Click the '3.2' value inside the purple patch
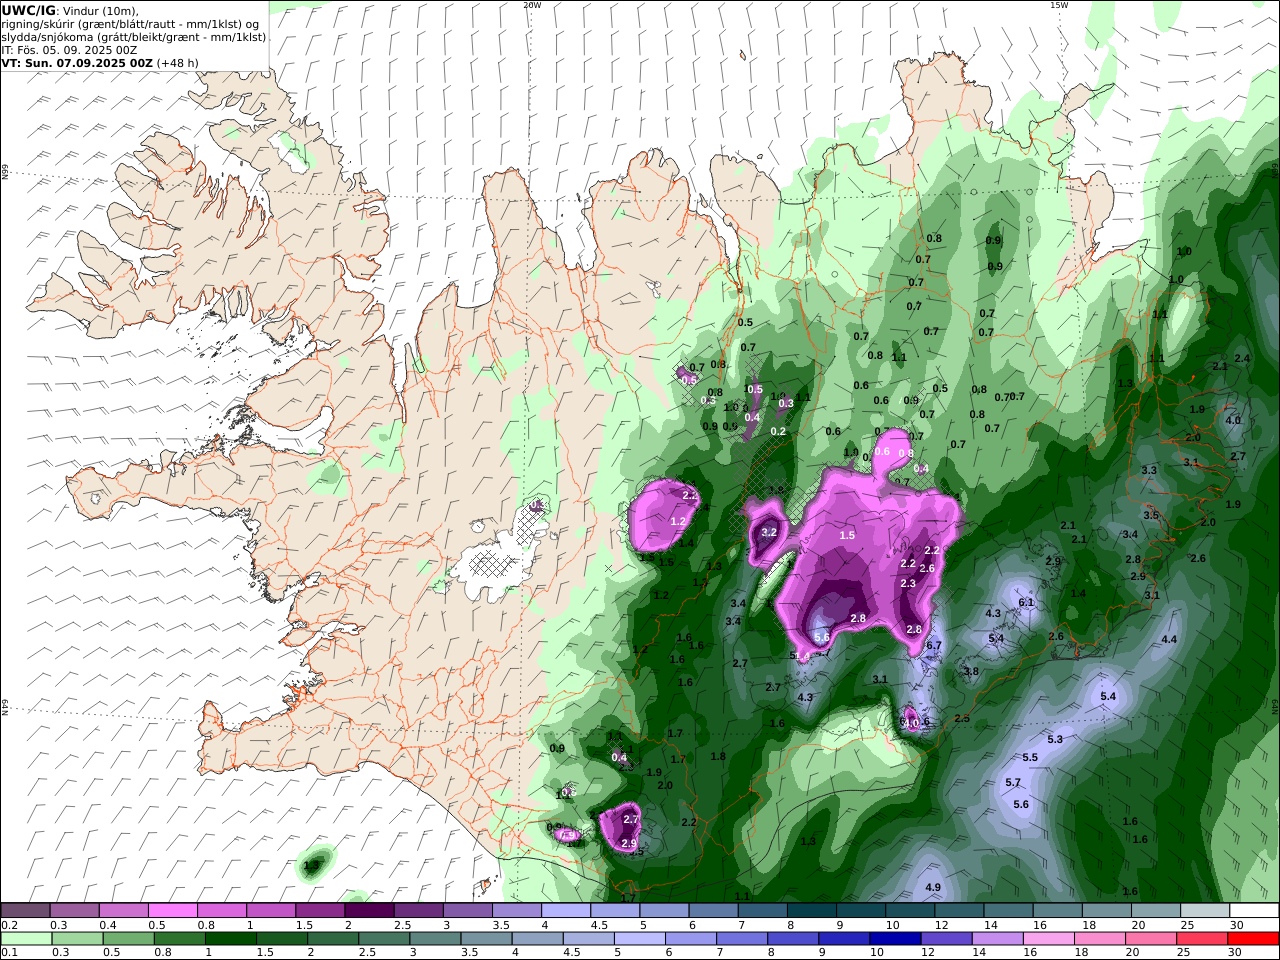 tap(769, 533)
